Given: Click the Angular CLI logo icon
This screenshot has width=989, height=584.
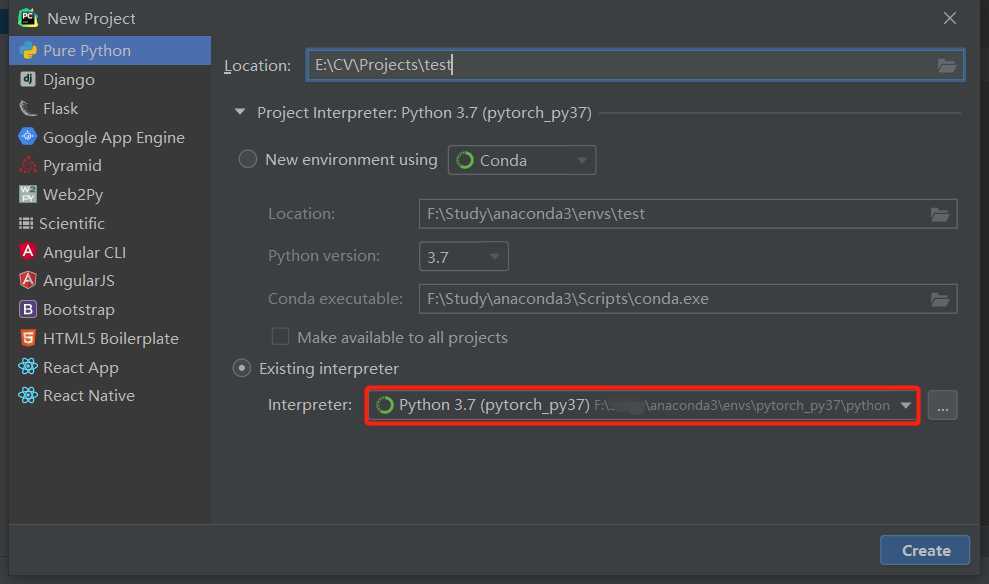Looking at the screenshot, I should (28, 252).
